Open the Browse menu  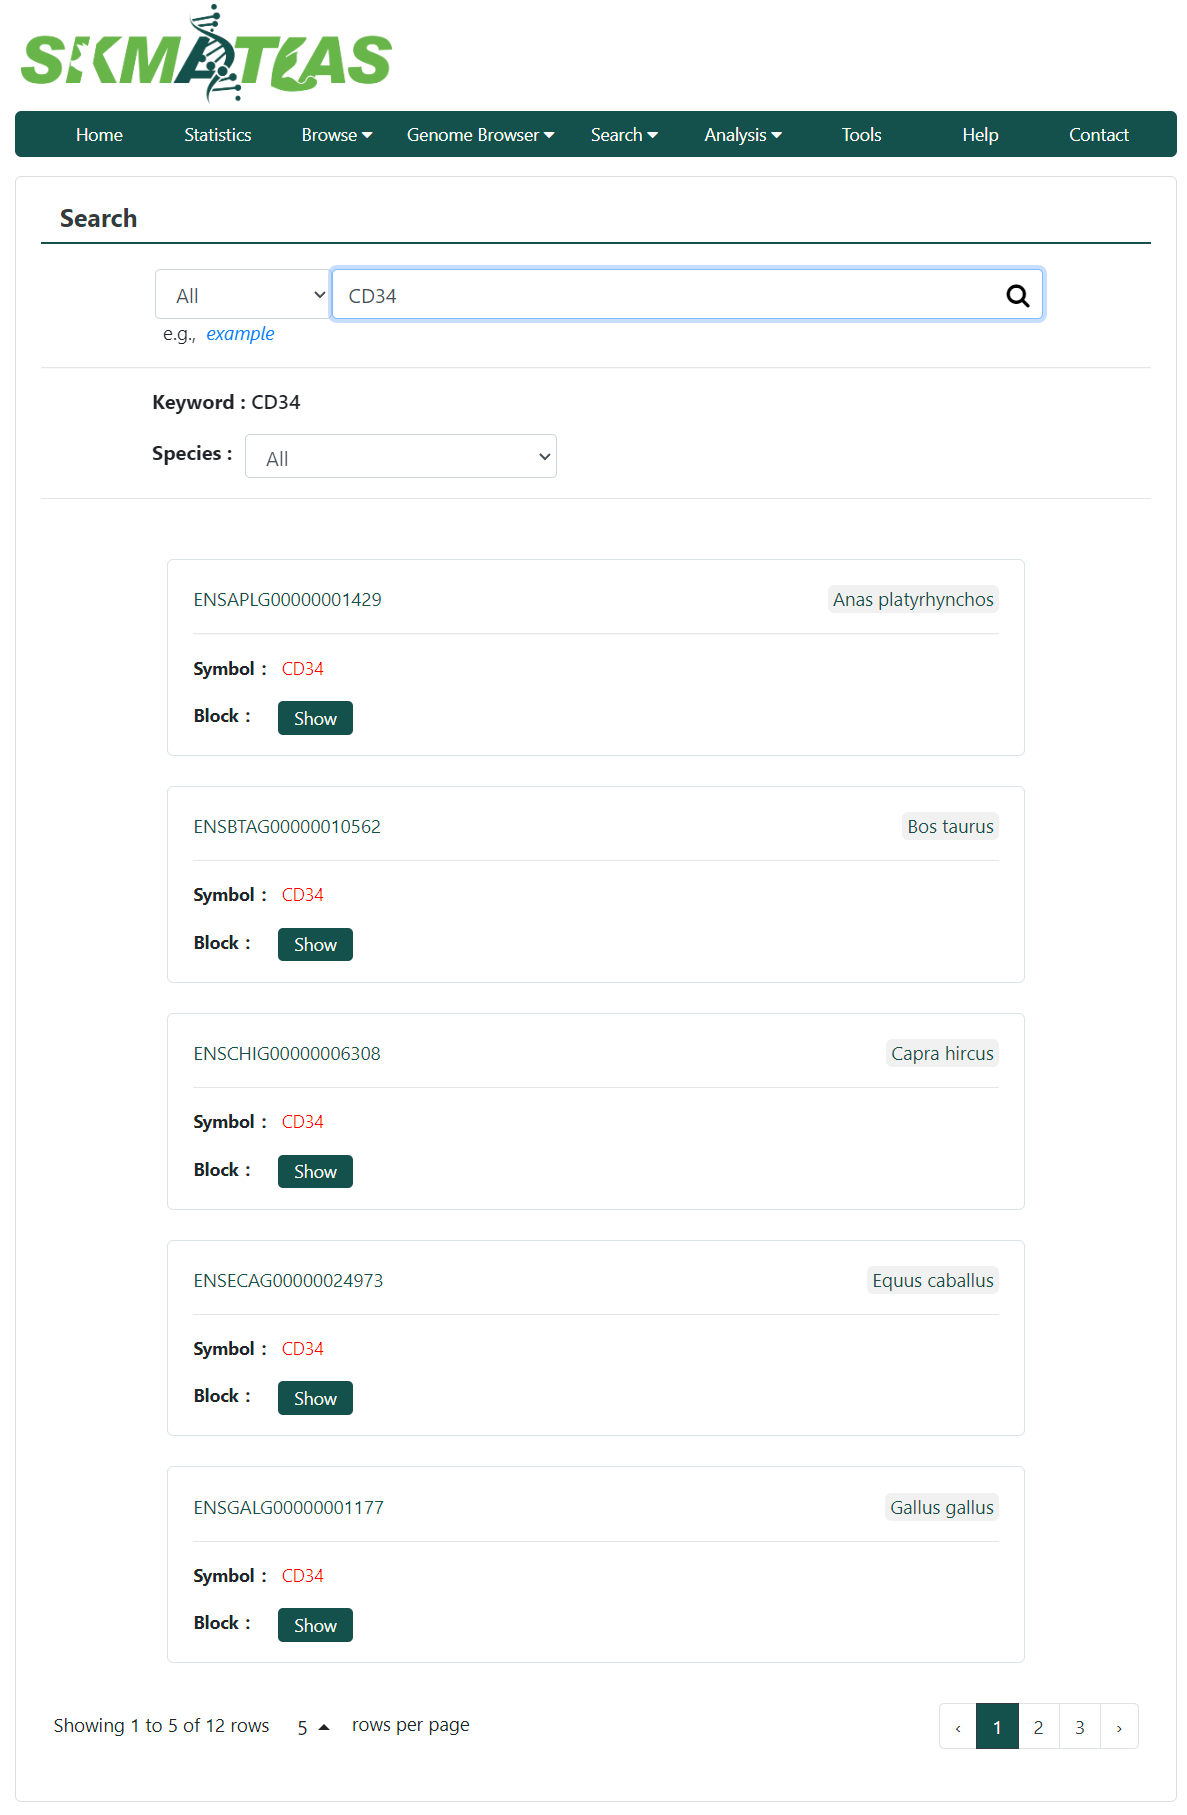pyautogui.click(x=337, y=135)
